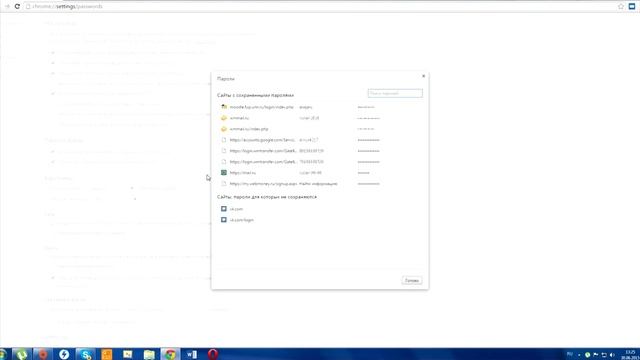Viewport: 640px width, 360px height.
Task: Click the green phone tray icon
Action: tap(587, 355)
